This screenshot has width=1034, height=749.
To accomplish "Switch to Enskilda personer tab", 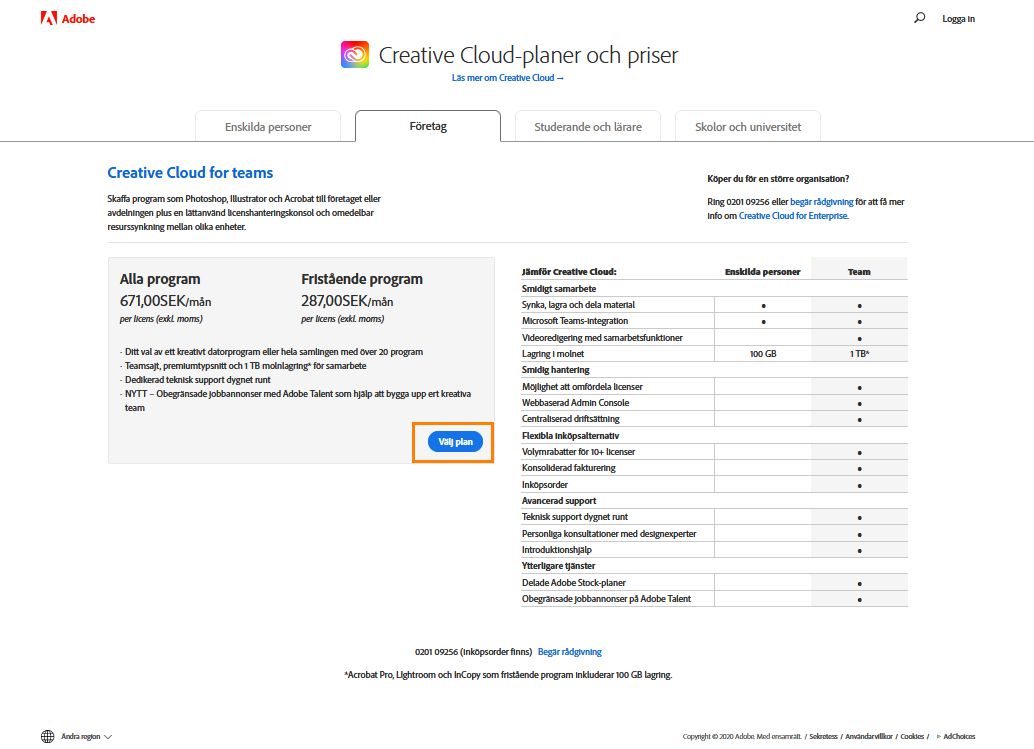I will coord(268,127).
